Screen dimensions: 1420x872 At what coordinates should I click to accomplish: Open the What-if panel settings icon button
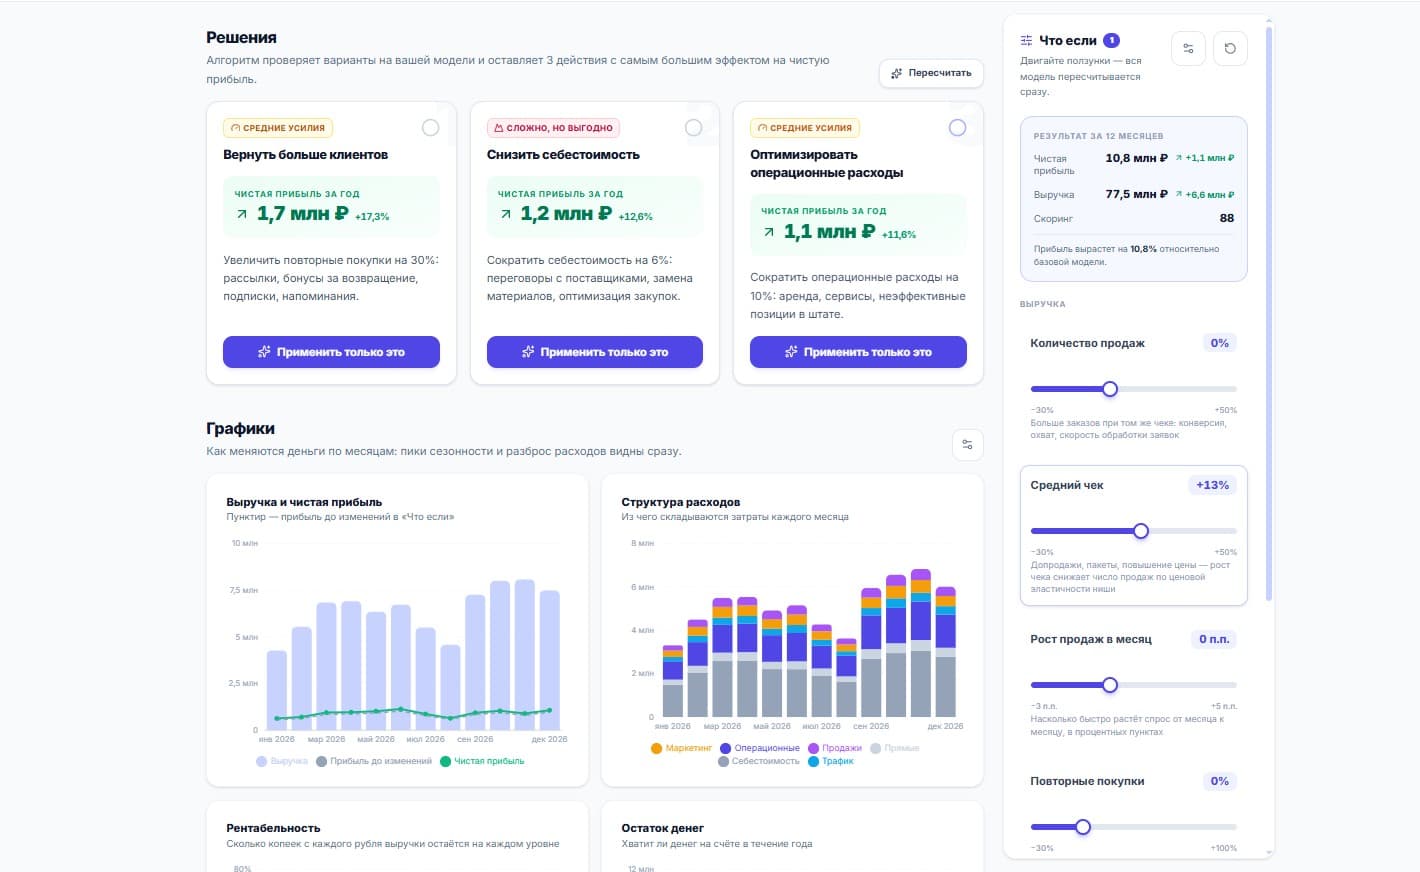click(x=1188, y=48)
